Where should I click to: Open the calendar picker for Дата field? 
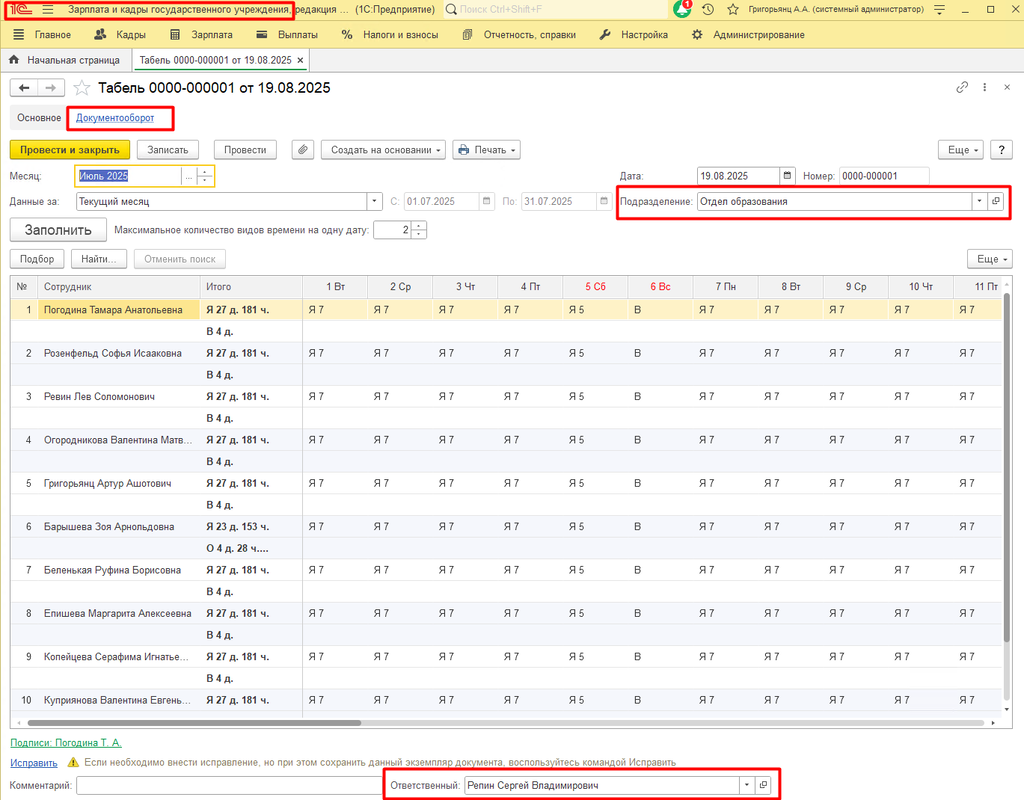pos(787,176)
